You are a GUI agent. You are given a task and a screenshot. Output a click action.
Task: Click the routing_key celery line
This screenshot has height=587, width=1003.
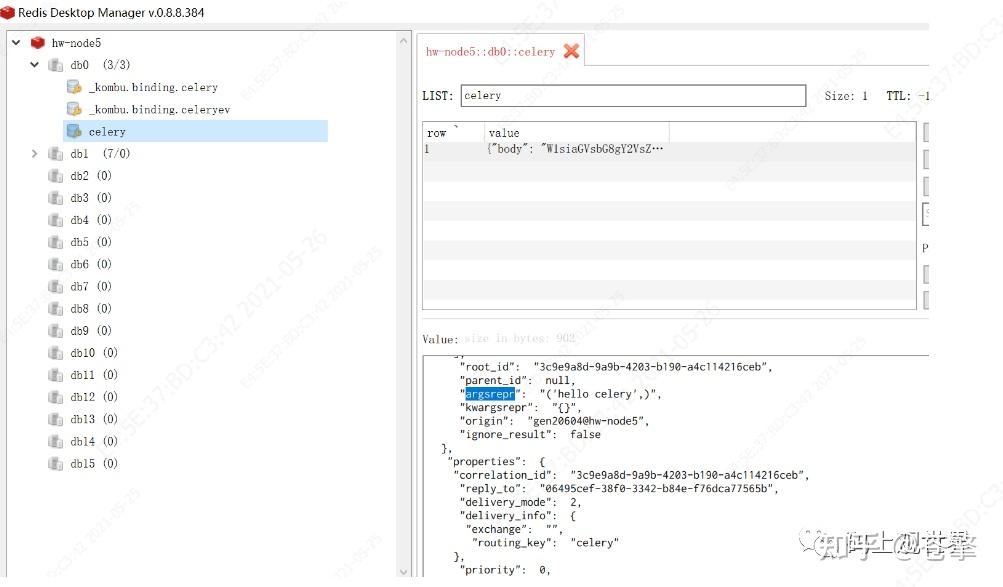pyautogui.click(x=545, y=543)
